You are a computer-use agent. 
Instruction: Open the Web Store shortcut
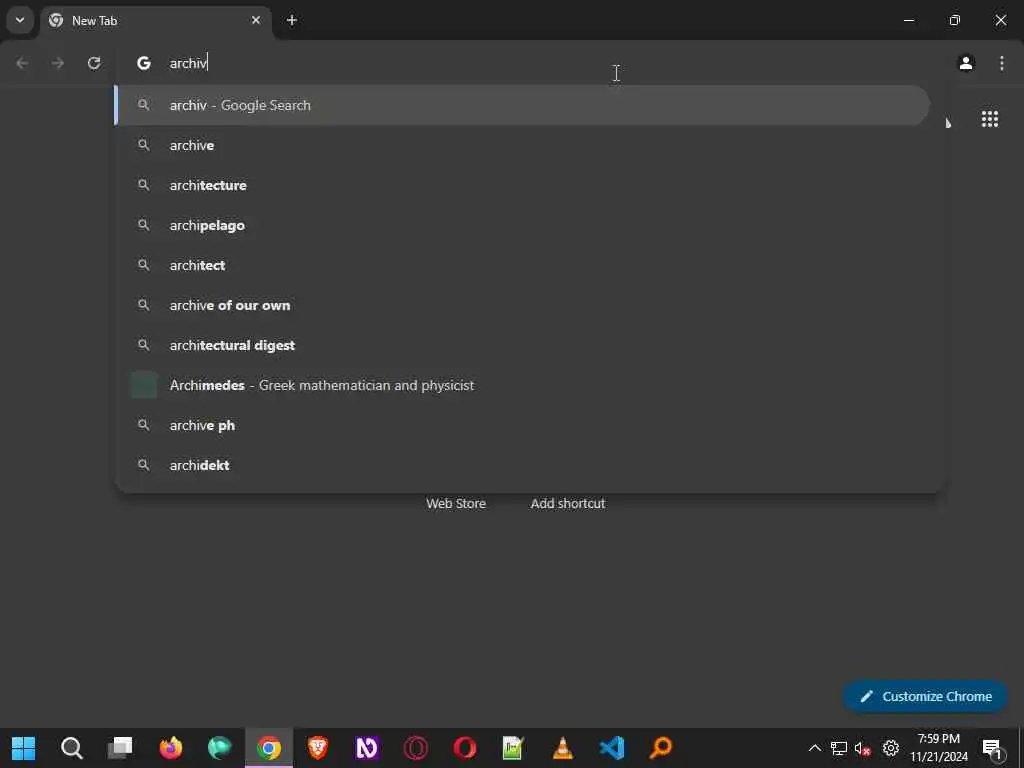point(456,504)
